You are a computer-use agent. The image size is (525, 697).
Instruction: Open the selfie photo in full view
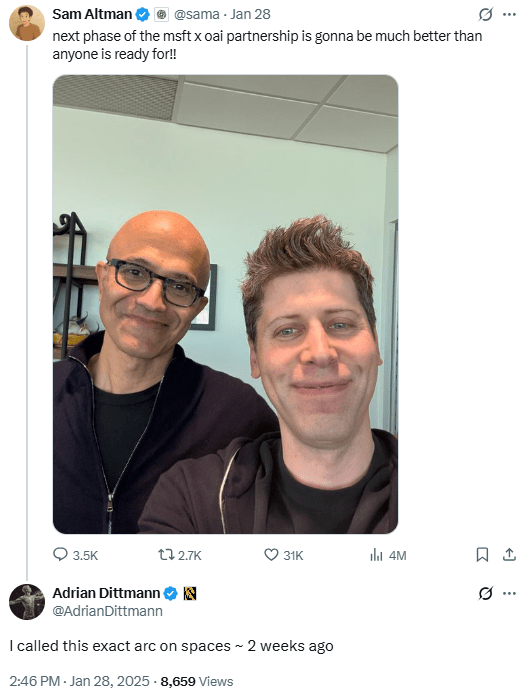225,304
